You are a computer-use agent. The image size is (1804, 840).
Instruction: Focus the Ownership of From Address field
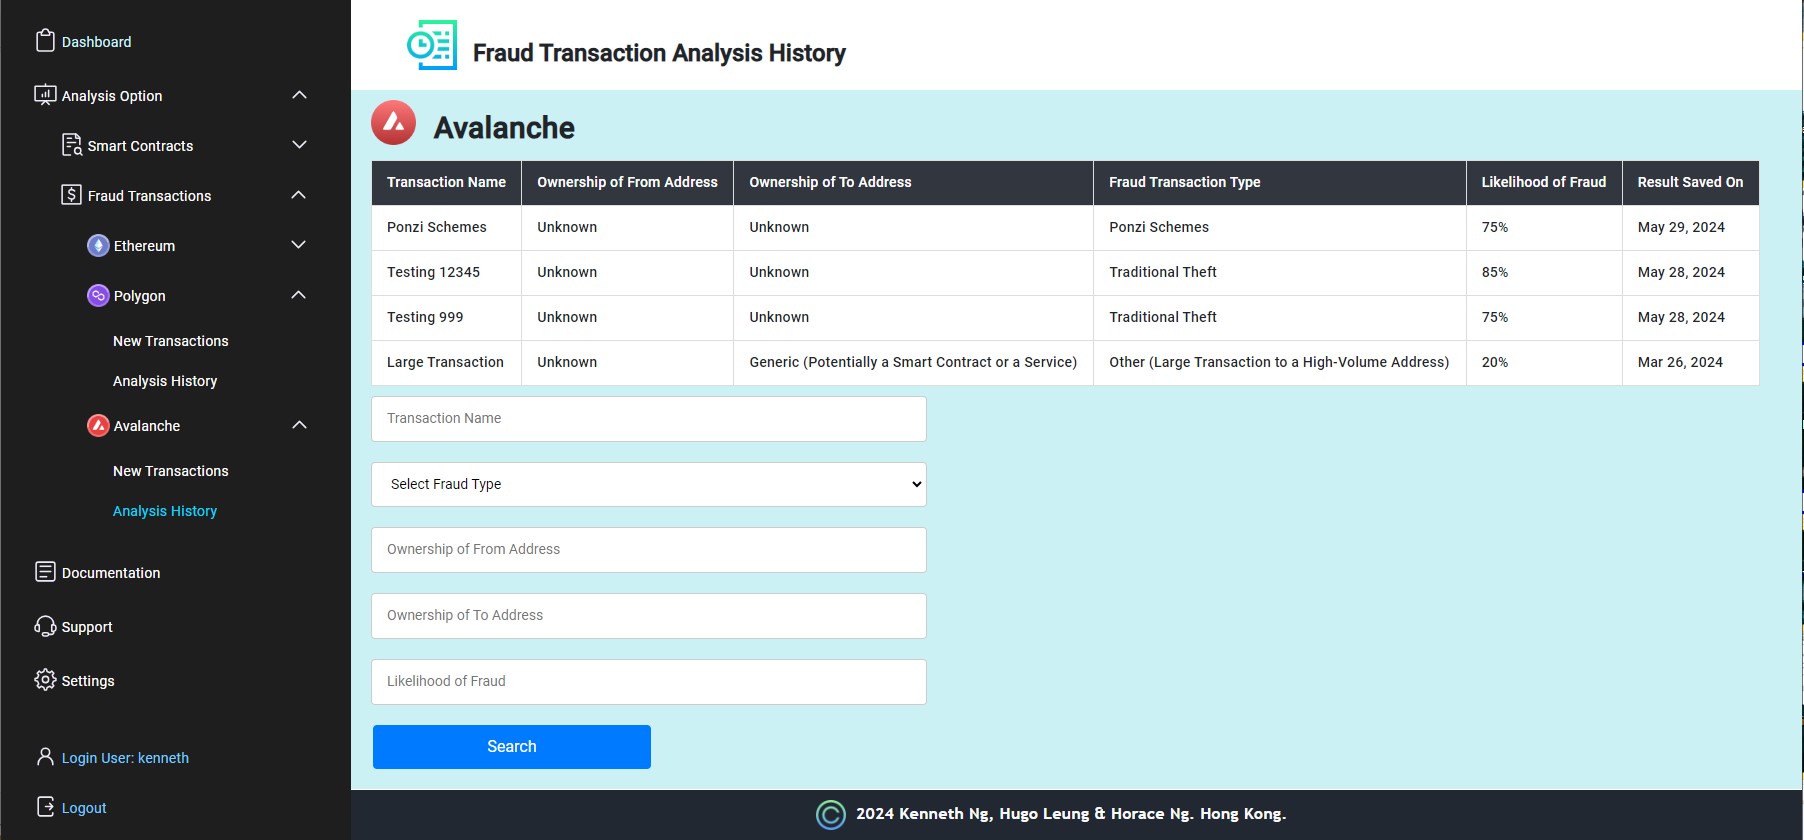click(649, 550)
